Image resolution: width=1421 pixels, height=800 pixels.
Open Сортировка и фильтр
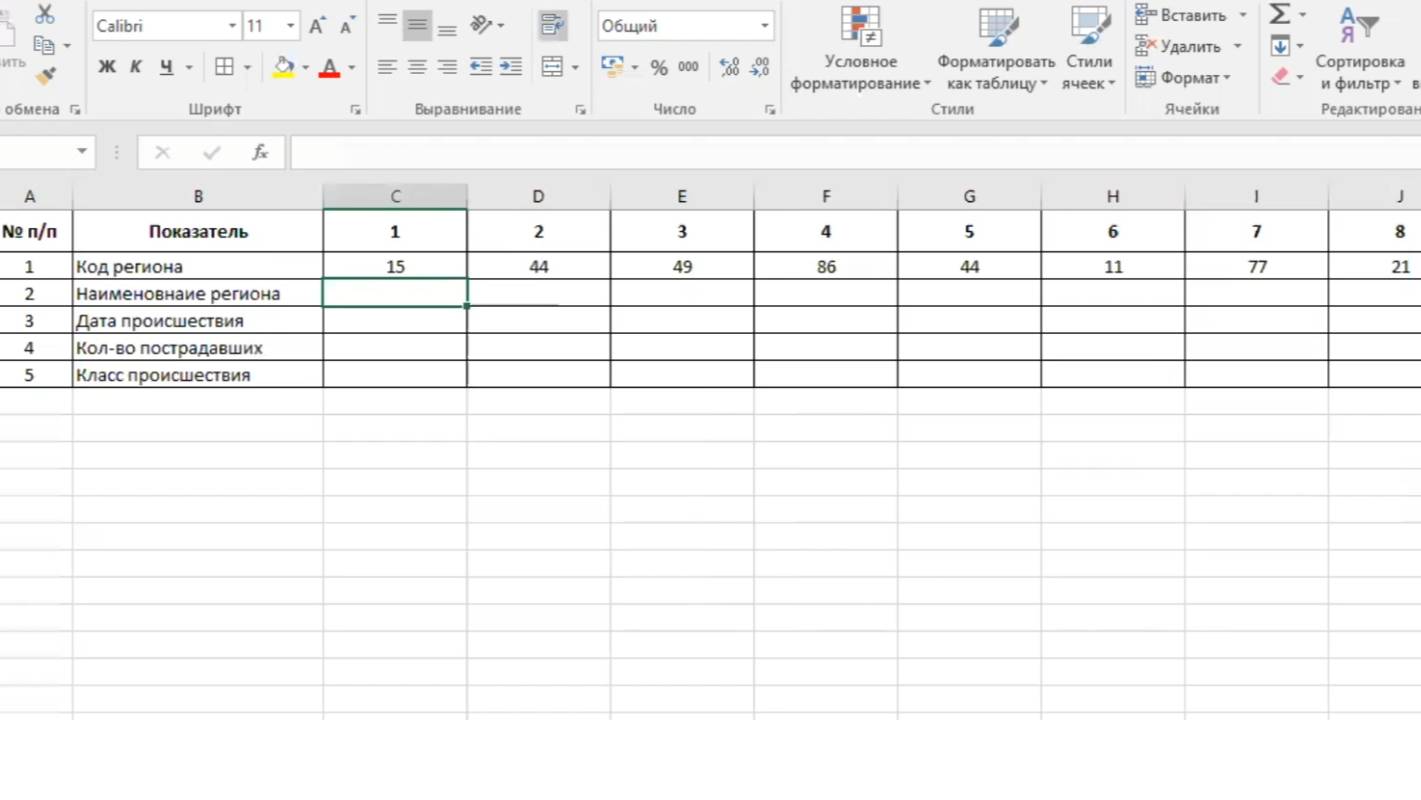click(1362, 48)
